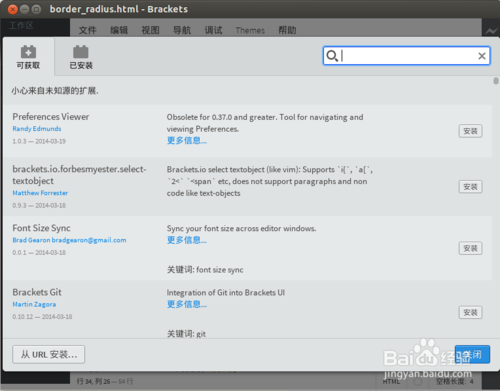Open Matthew Forrester author link
Image resolution: width=500 pixels, height=391 pixels.
(40, 193)
